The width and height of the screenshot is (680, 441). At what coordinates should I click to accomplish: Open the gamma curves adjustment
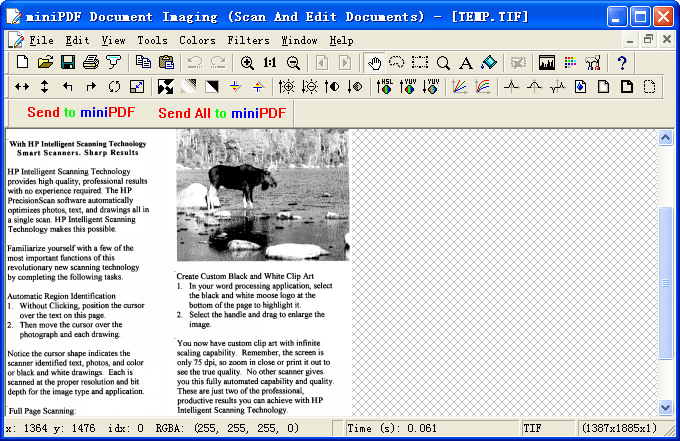(483, 87)
